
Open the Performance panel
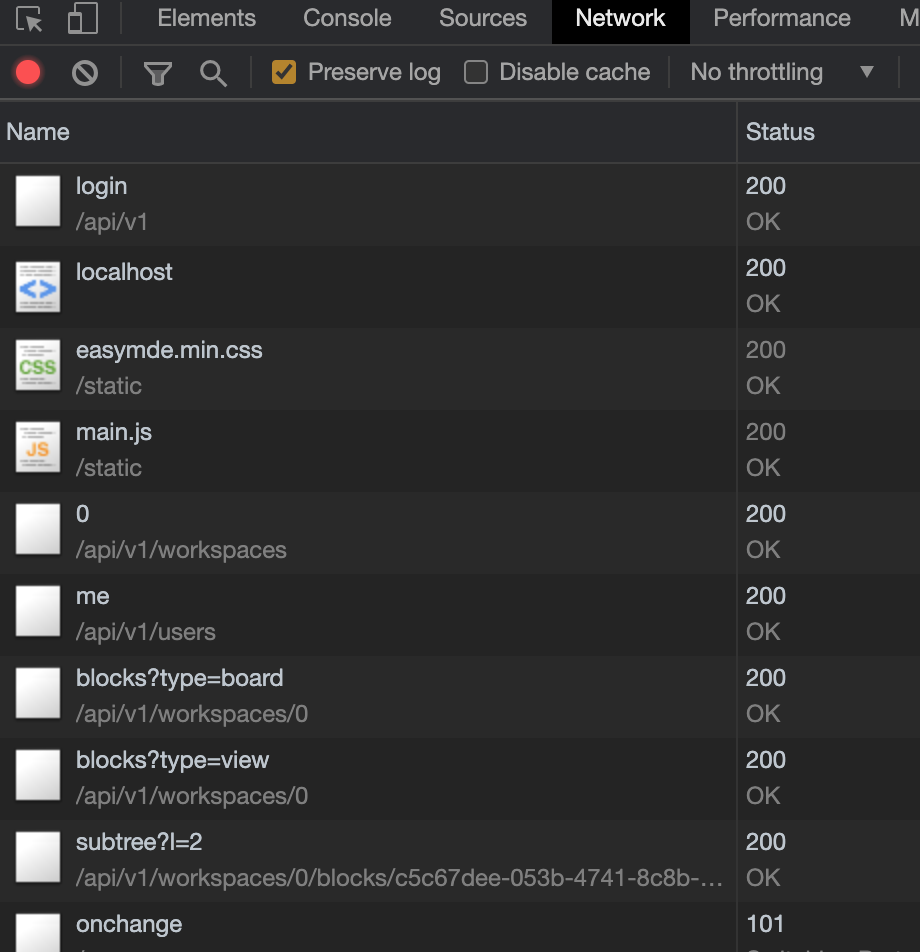pyautogui.click(x=781, y=18)
